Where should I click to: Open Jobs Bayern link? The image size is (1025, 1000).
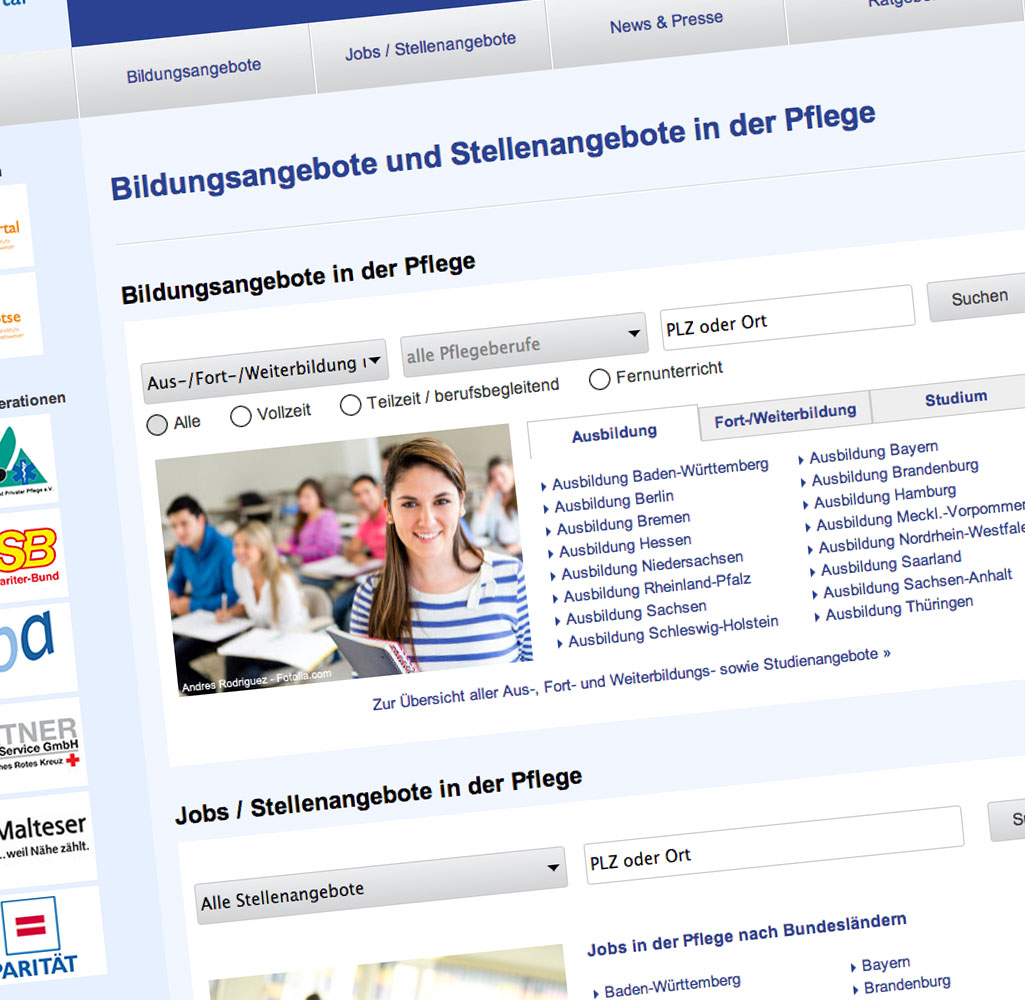tap(885, 964)
